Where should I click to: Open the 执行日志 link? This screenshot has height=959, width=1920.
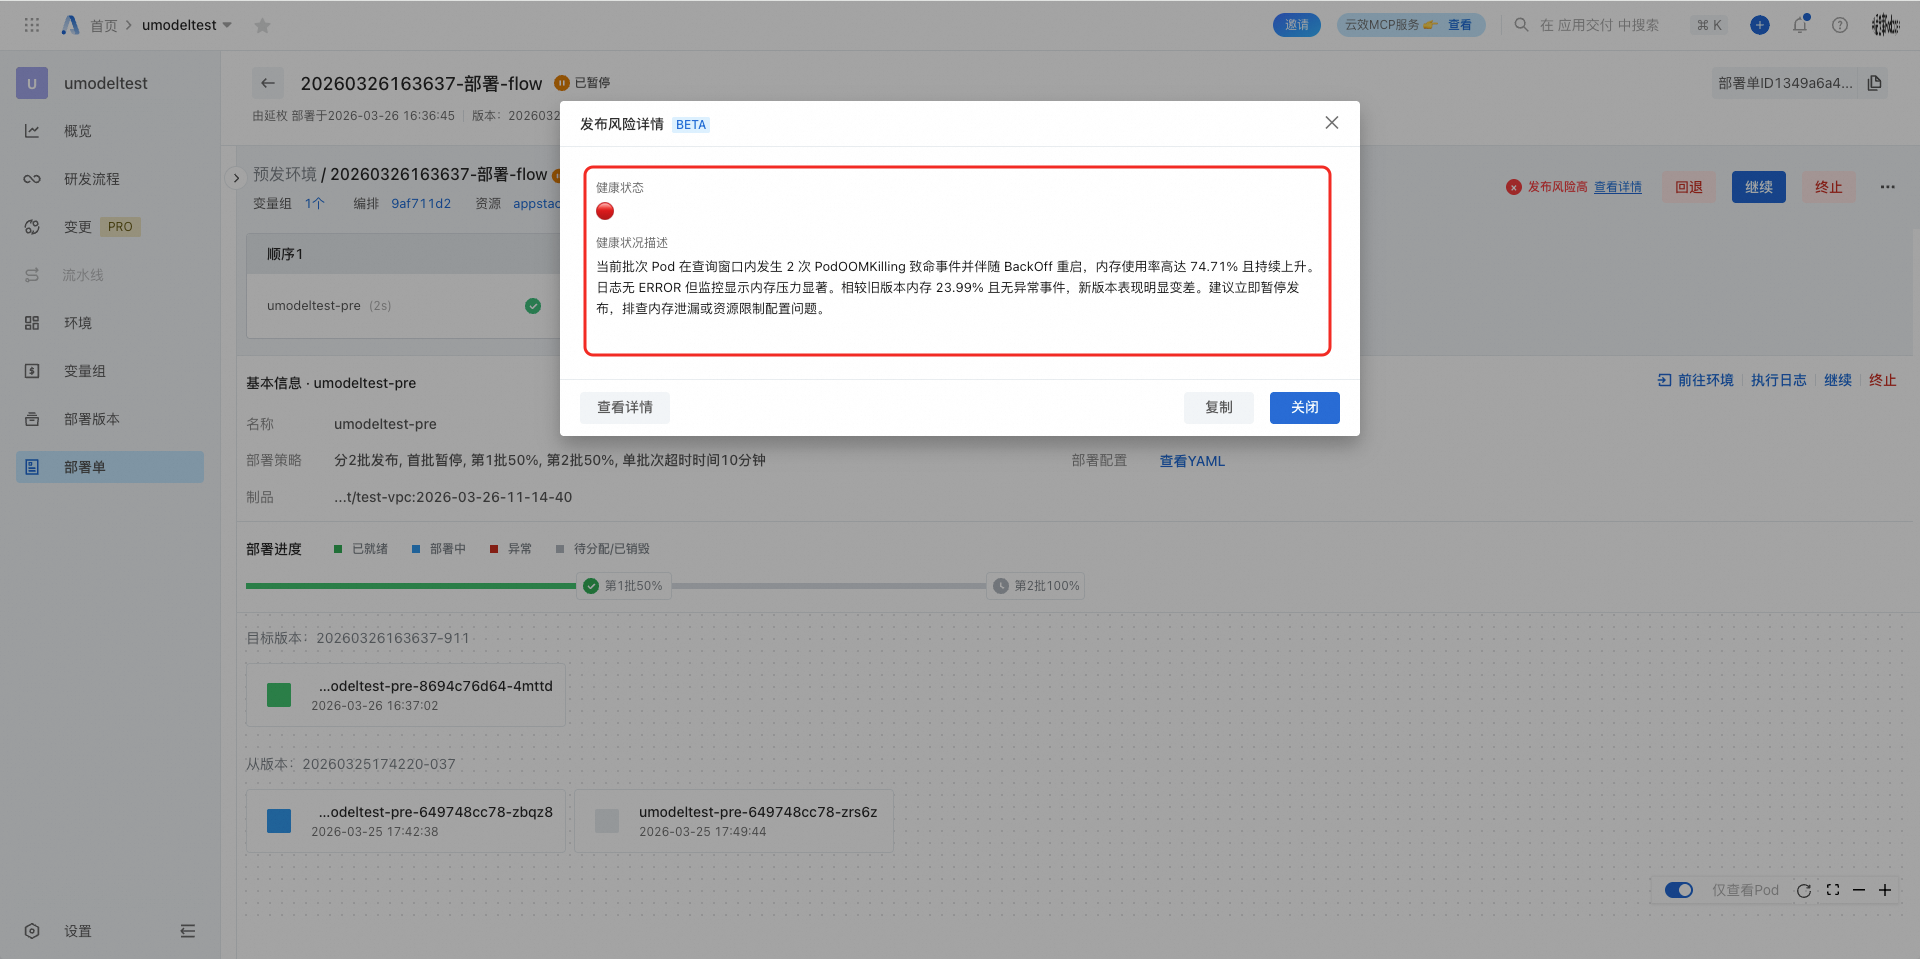(1779, 380)
